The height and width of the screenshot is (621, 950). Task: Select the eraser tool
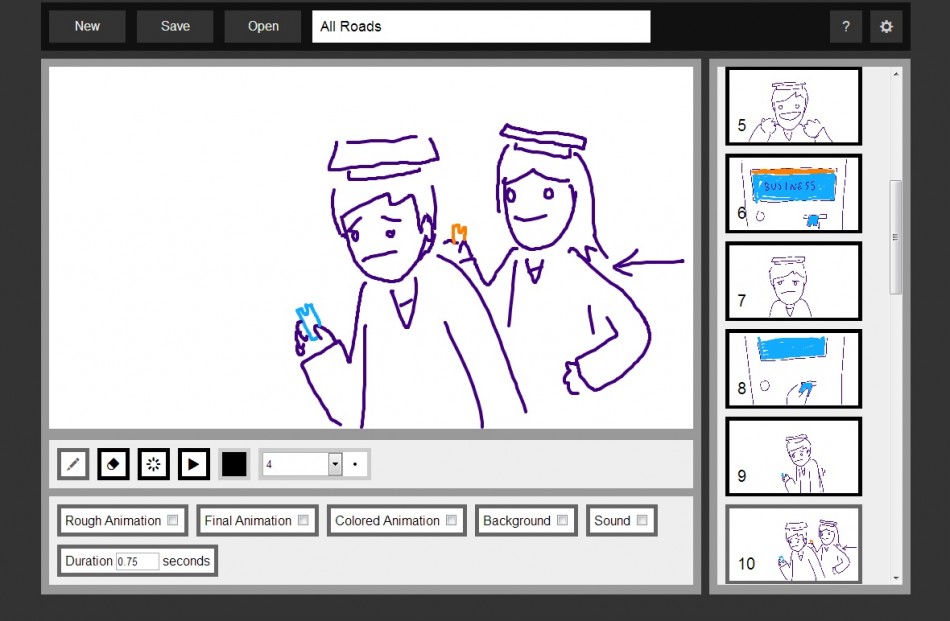(x=113, y=464)
